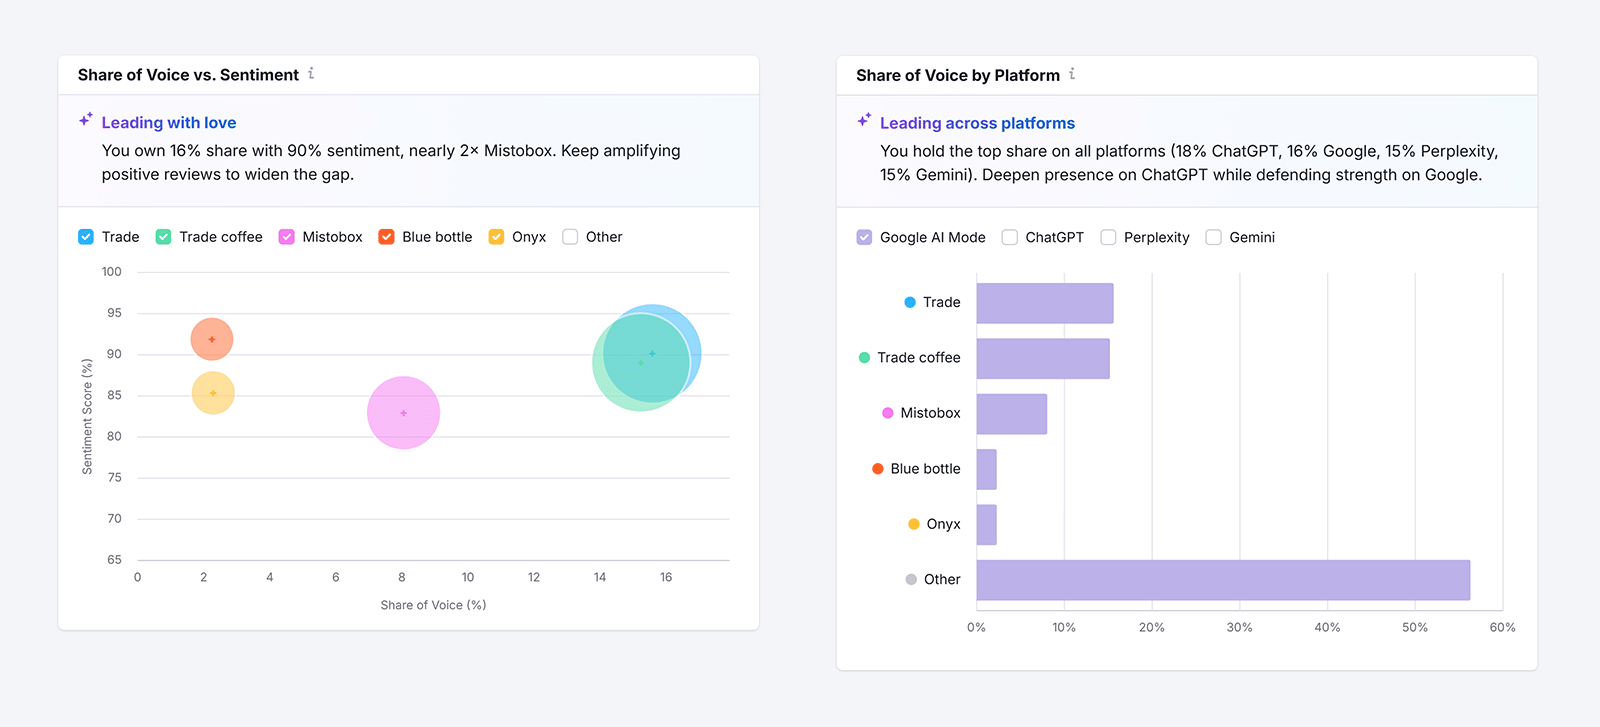Click the Blue bottle bar label text

pos(925,468)
